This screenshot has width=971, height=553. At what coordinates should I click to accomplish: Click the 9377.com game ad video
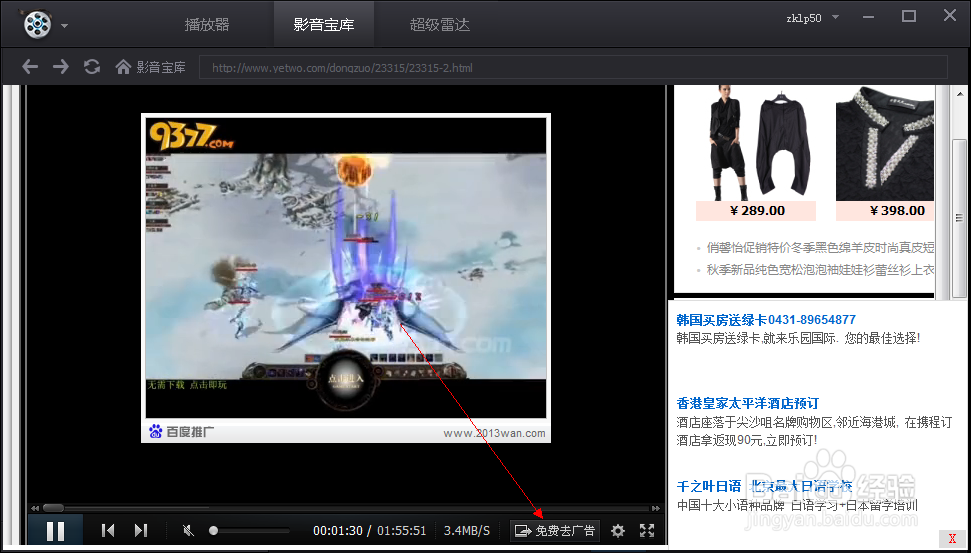pos(346,268)
